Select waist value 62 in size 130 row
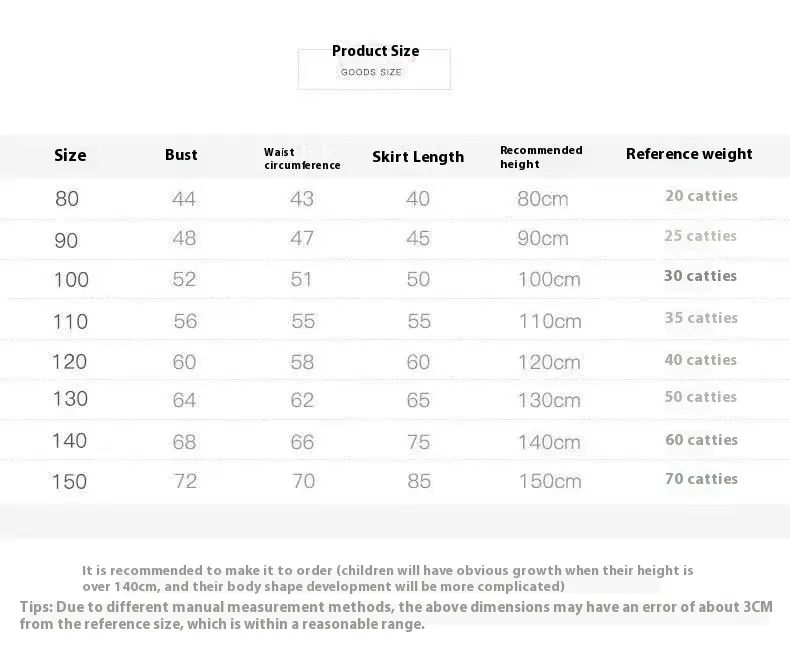Viewport: 790px width, 667px height. click(302, 400)
